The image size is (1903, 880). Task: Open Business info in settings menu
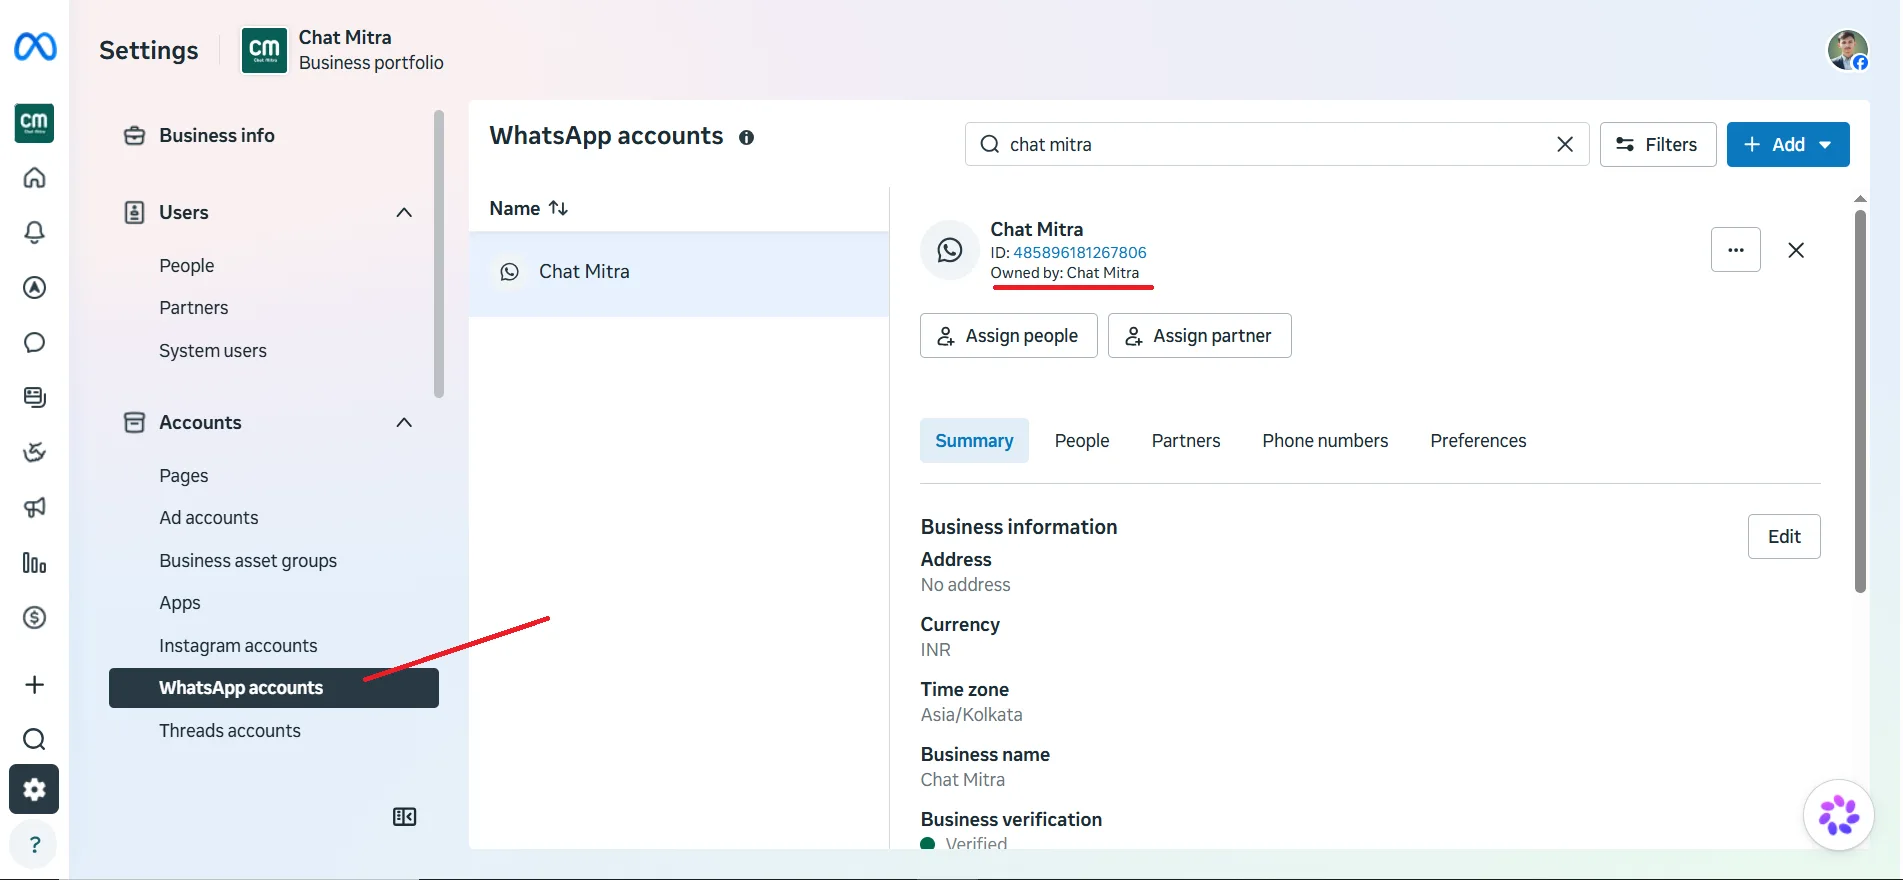[x=216, y=135]
